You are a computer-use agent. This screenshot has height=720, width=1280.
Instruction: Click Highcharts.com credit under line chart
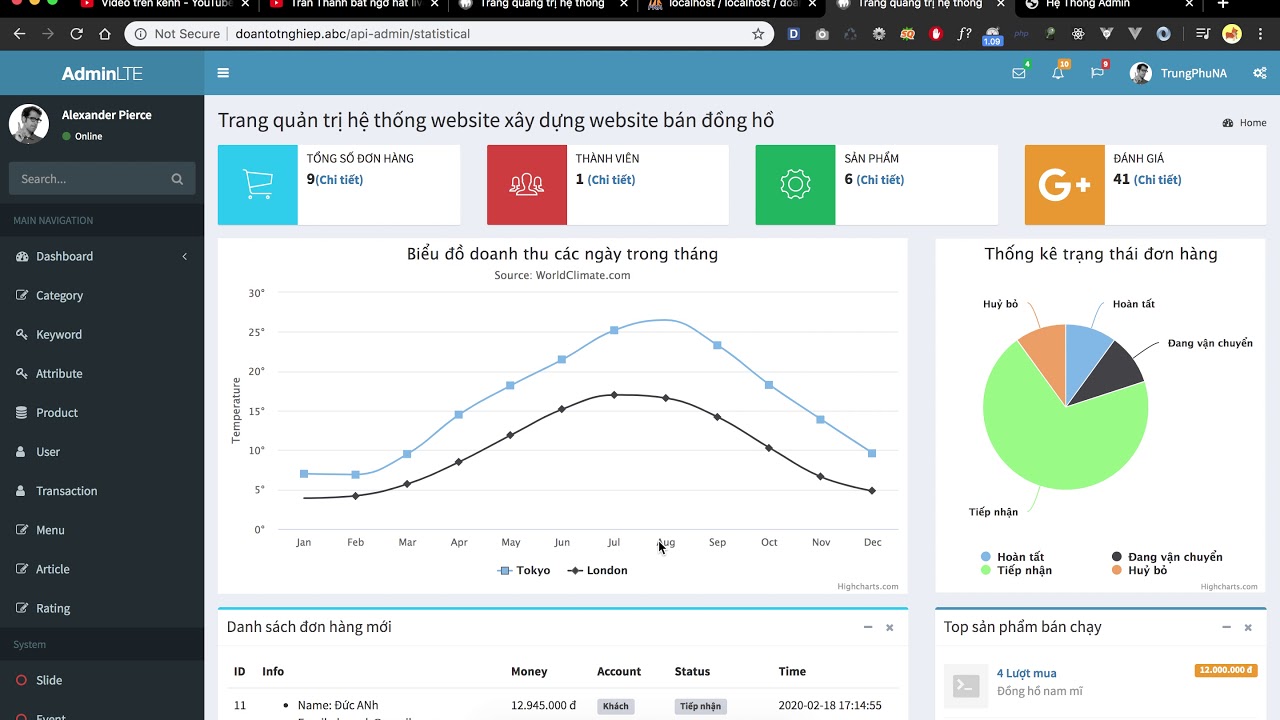(868, 587)
